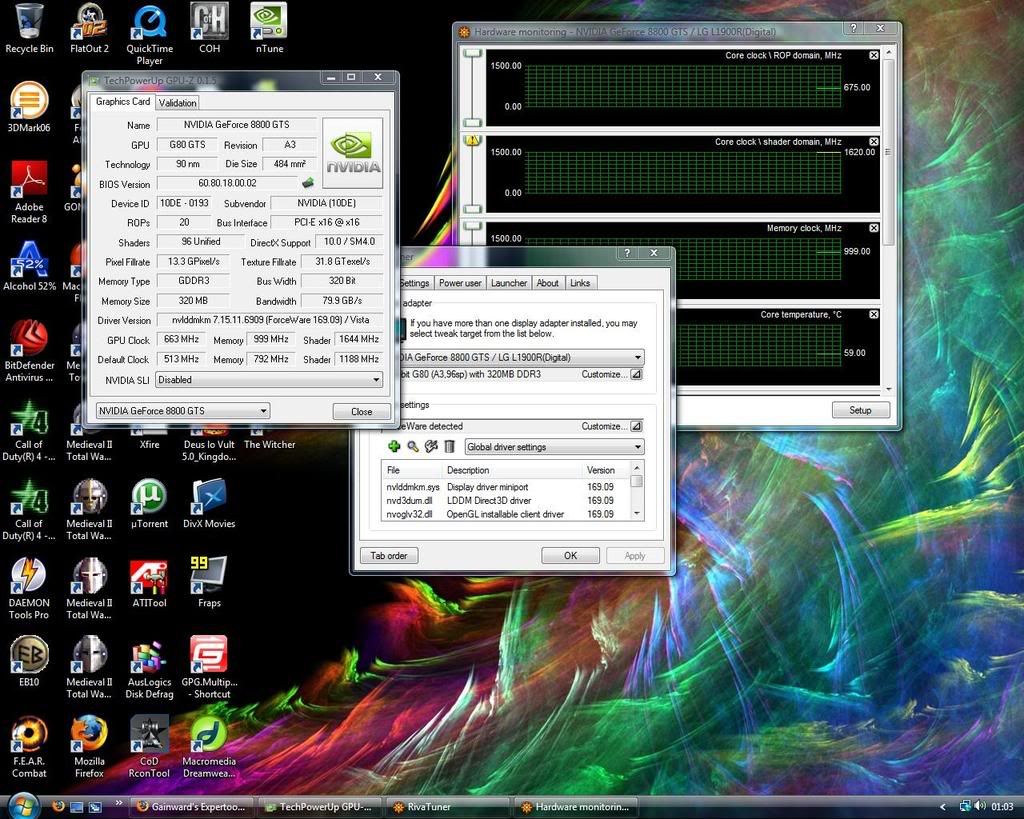1024x819 pixels.
Task: Show hidden system tray icons arrow
Action: (x=942, y=807)
